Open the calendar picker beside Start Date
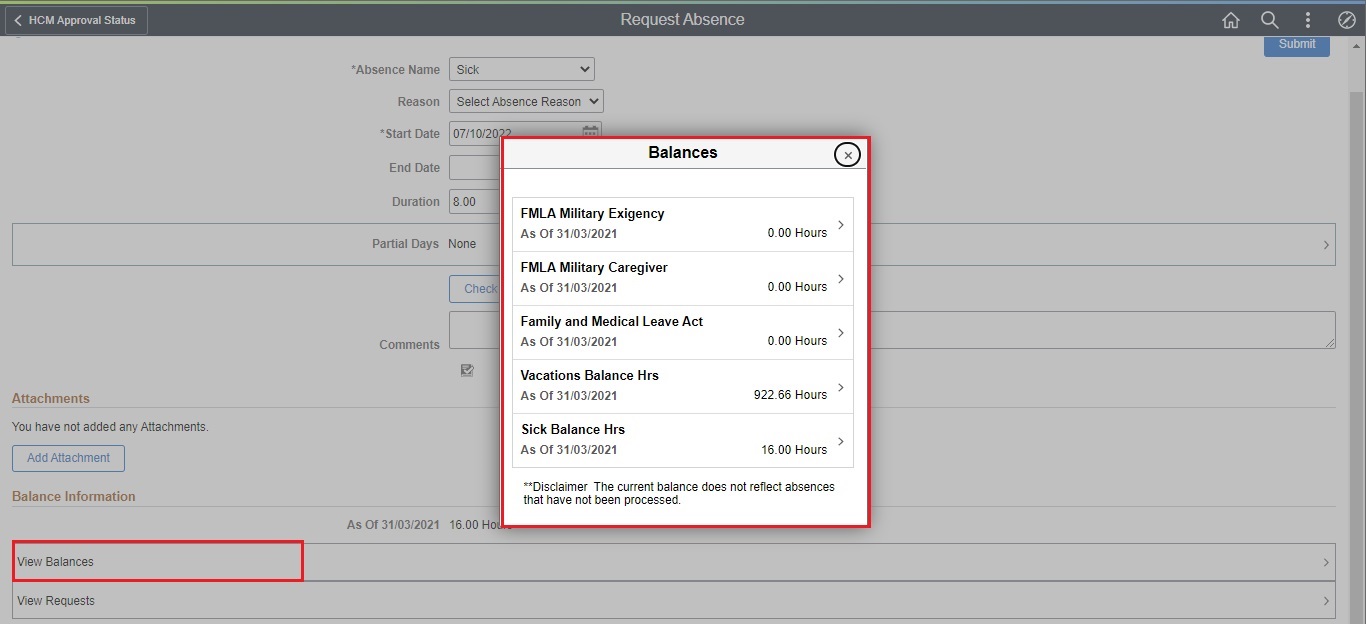The image size is (1366, 624). 590,132
